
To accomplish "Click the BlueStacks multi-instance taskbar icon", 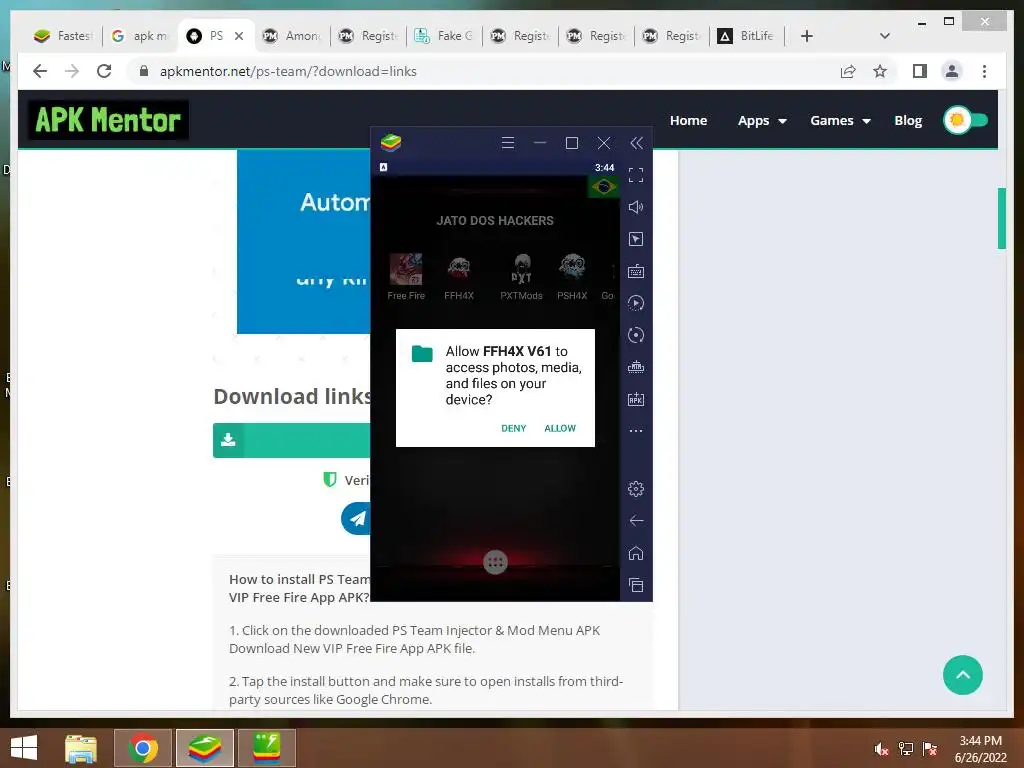I will 266,748.
